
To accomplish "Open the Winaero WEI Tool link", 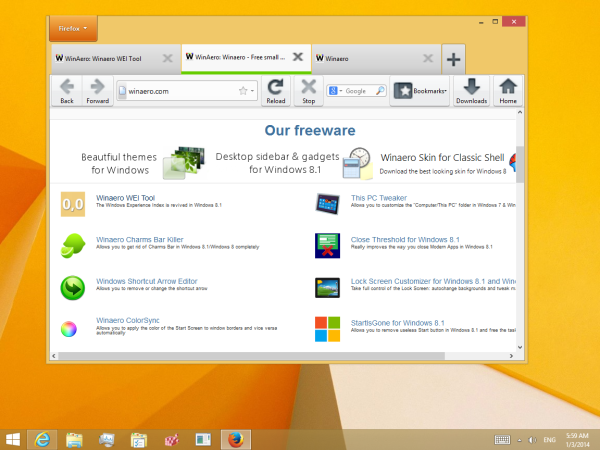I will [x=126, y=198].
